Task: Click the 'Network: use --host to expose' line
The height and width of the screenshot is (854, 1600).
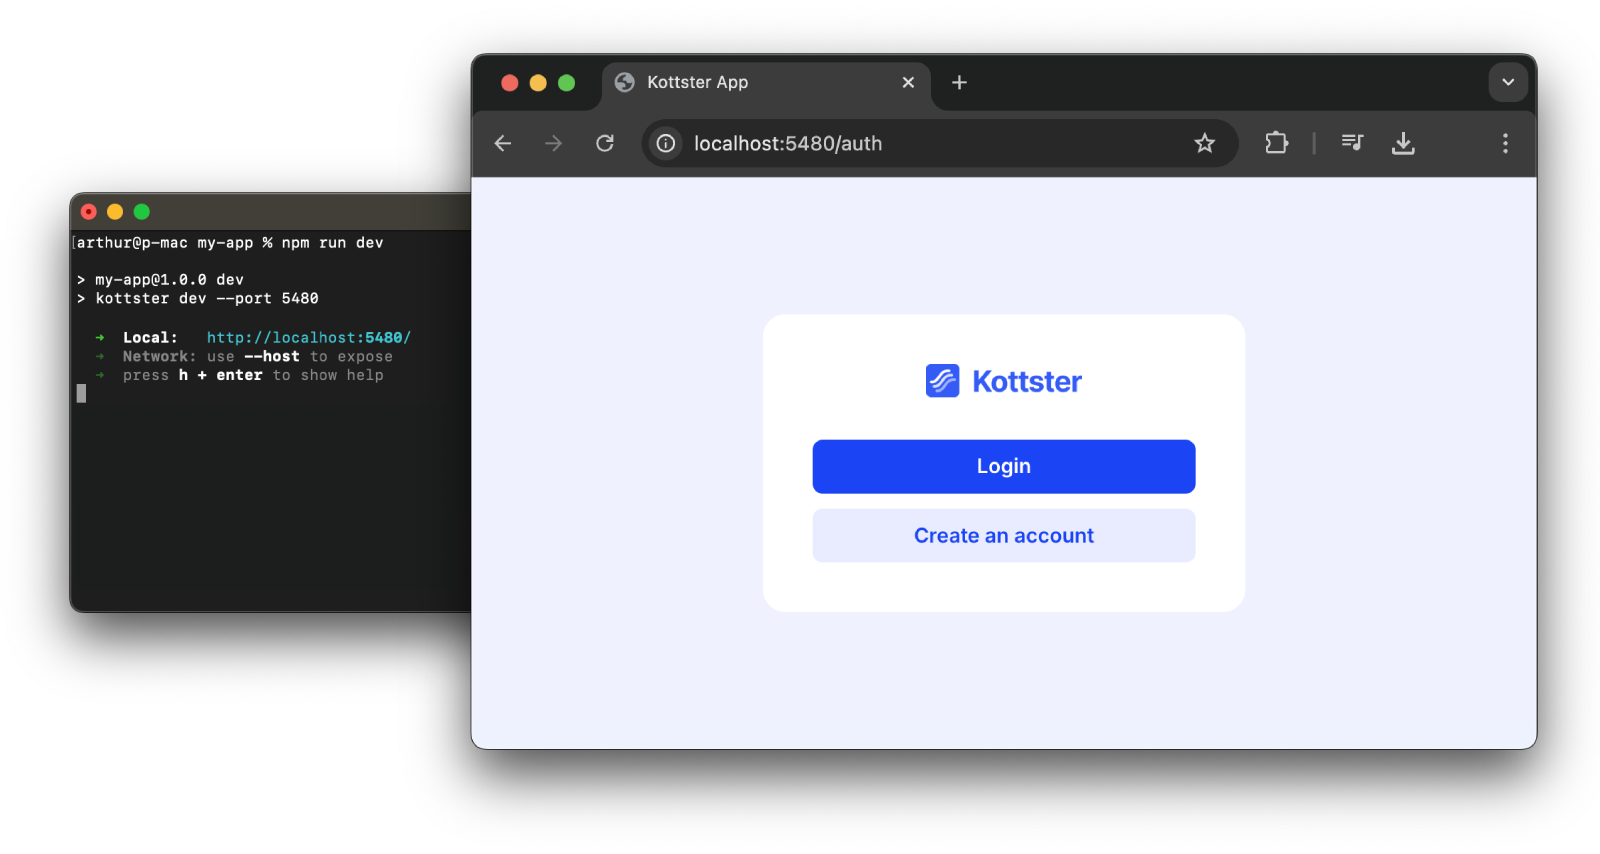Action: 257,357
